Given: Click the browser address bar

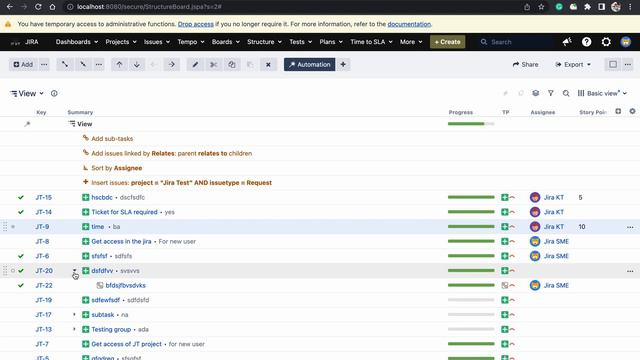Looking at the screenshot, I should [x=294, y=7].
